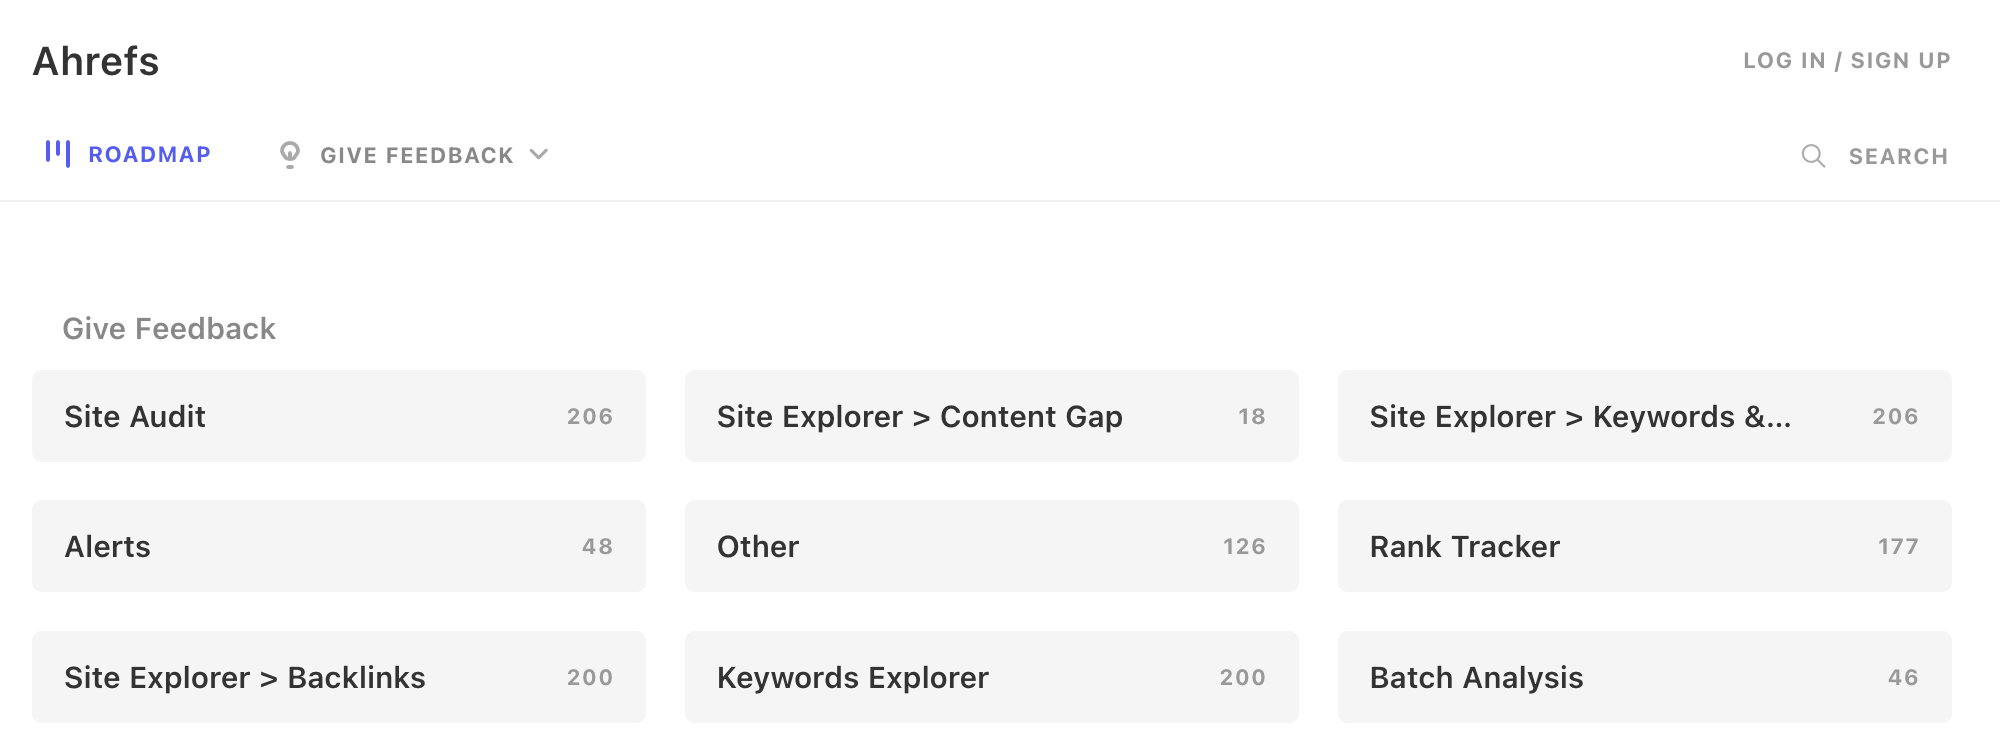This screenshot has height=740, width=2000.
Task: Select the Batch Analysis card
Action: coord(1645,677)
